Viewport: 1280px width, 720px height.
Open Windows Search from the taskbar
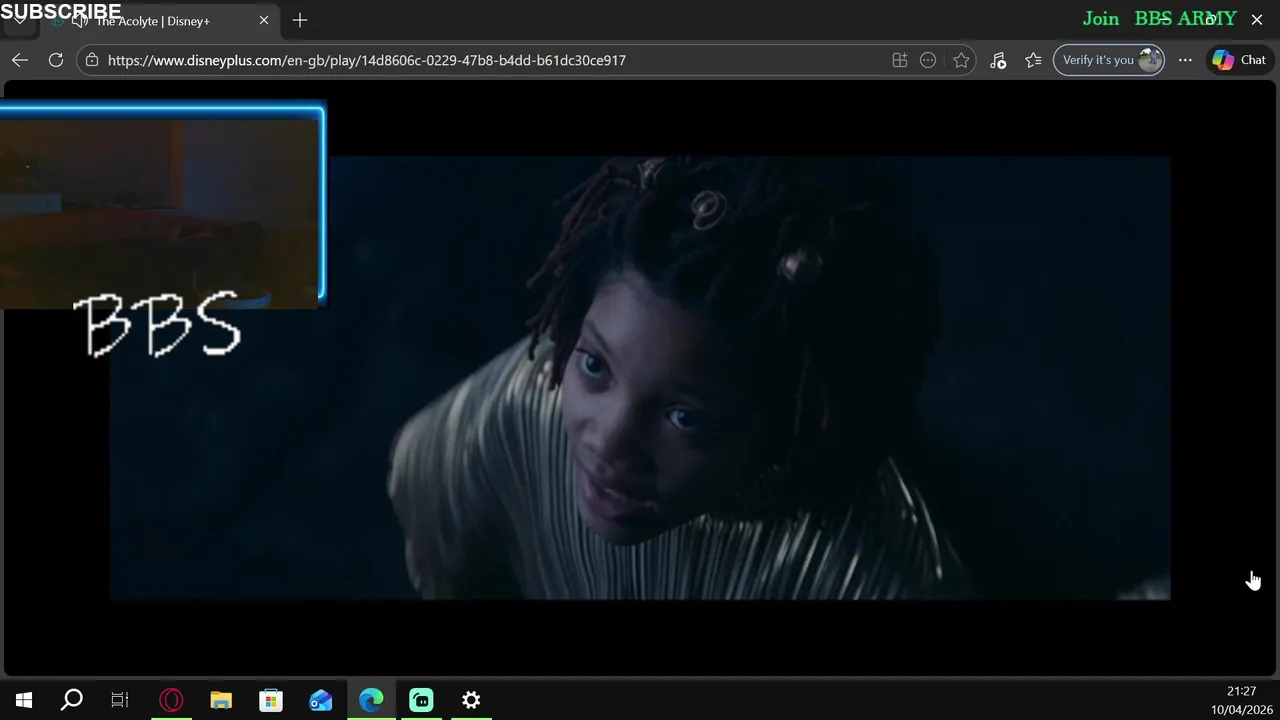tap(72, 700)
